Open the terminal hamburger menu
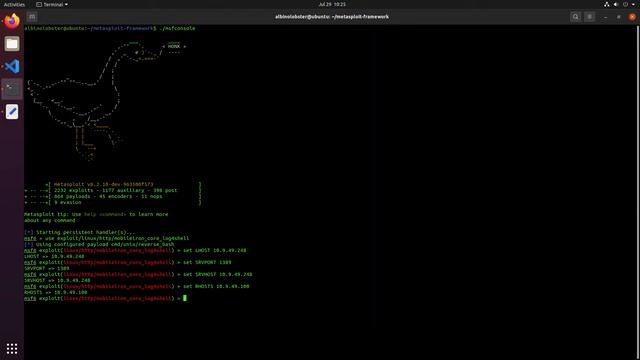The image size is (640, 360). (x=589, y=17)
